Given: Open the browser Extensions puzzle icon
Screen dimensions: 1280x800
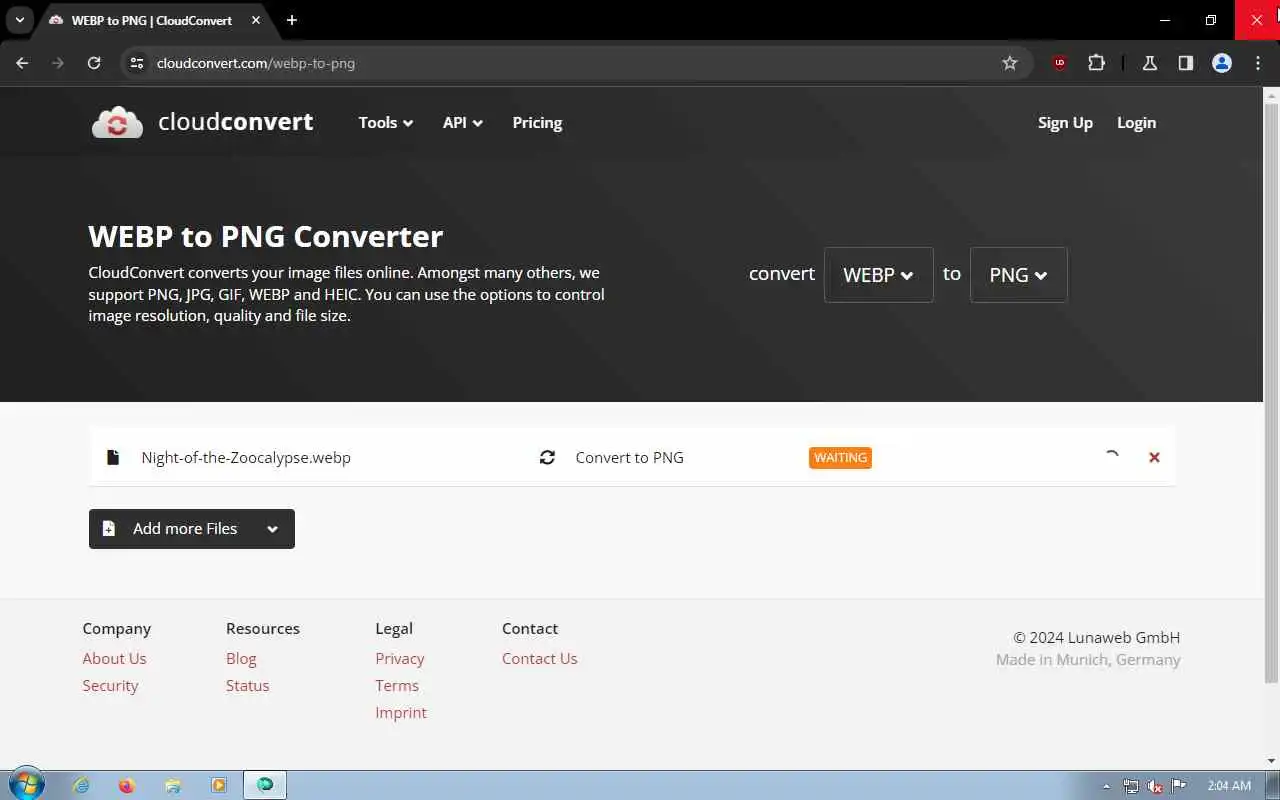Looking at the screenshot, I should pos(1096,63).
